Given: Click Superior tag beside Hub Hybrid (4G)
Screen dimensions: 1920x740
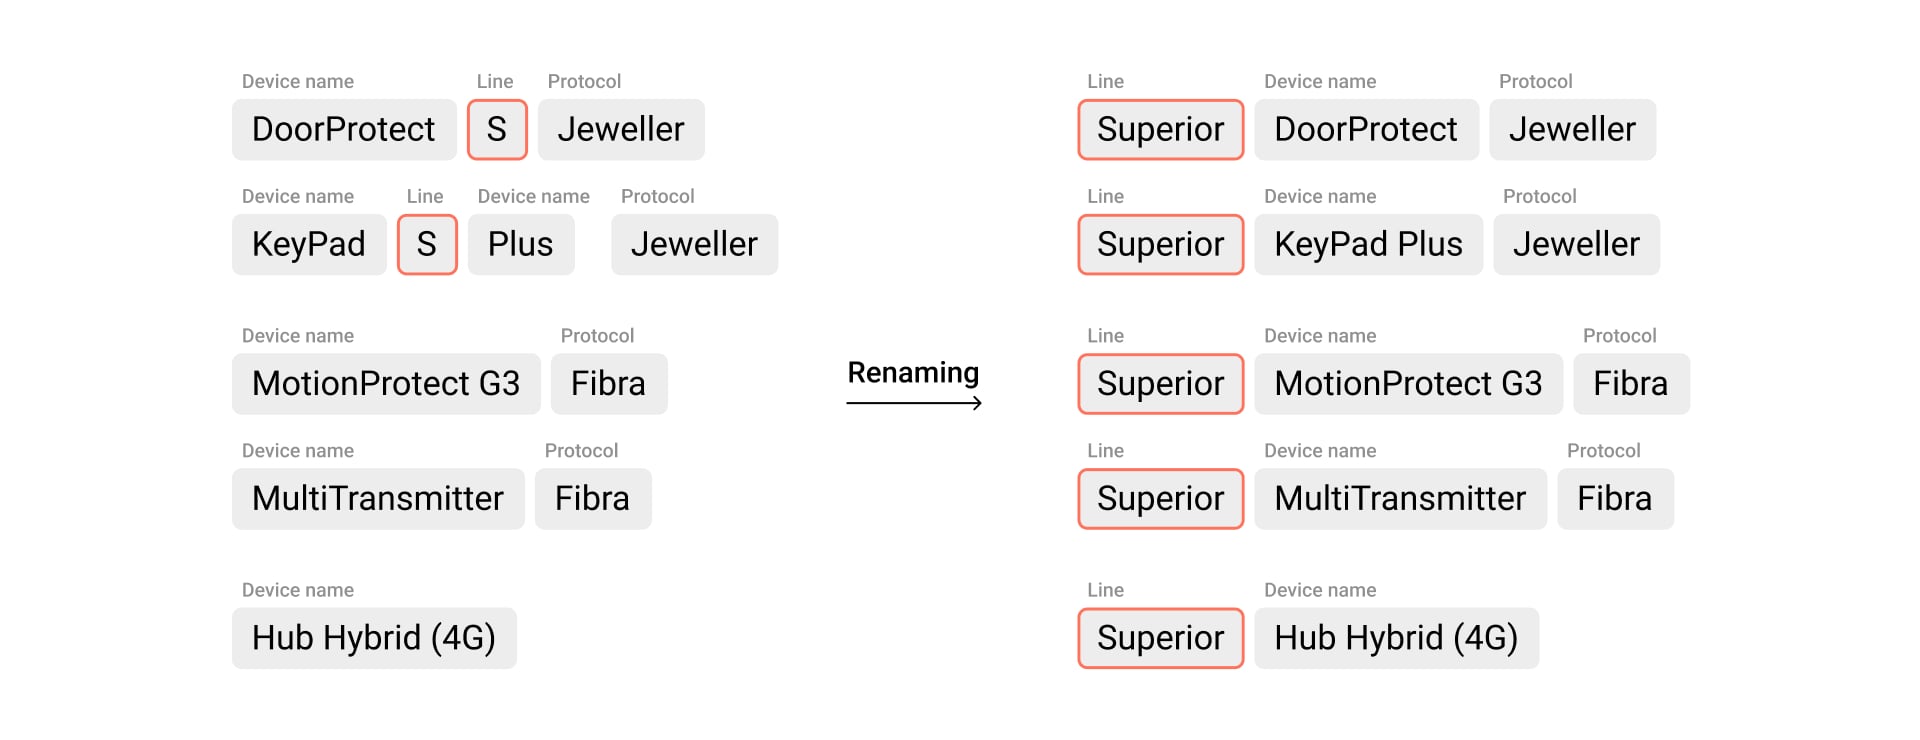Looking at the screenshot, I should [x=1160, y=638].
